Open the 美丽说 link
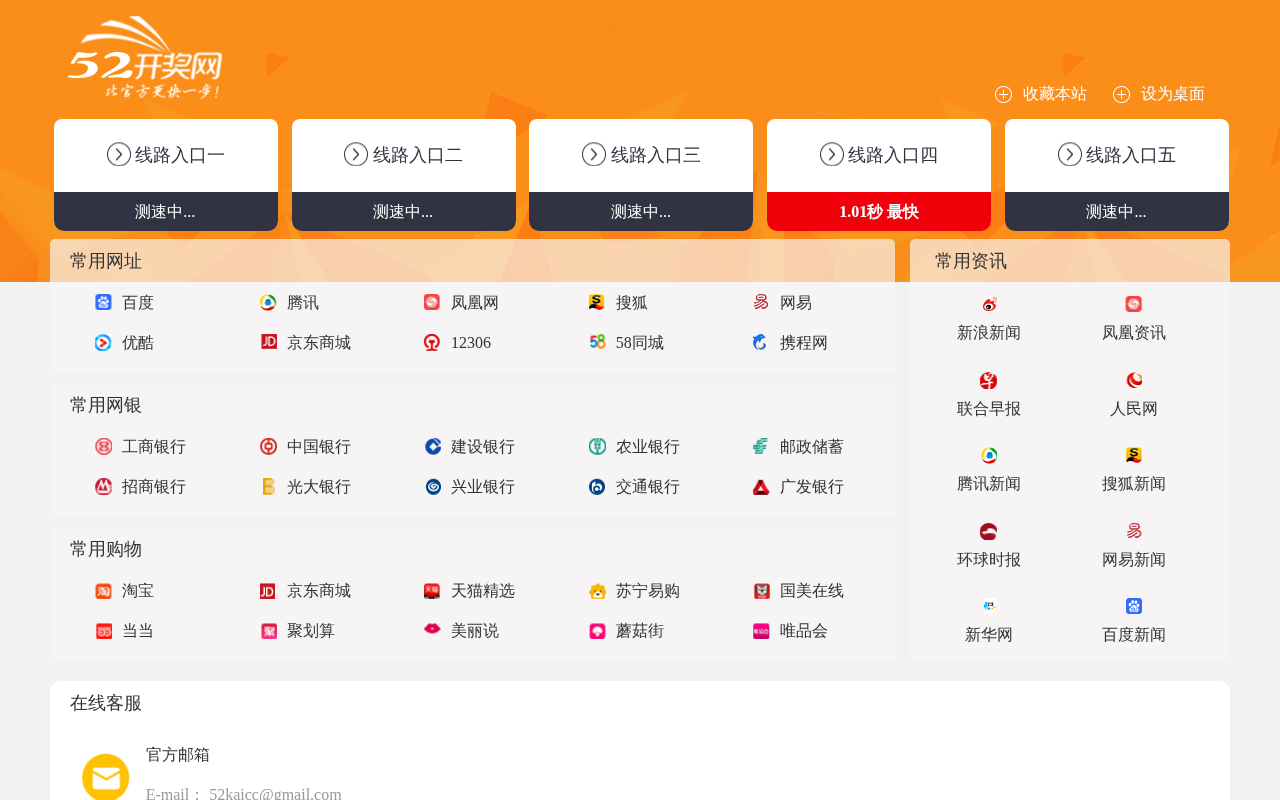1280x800 pixels. (x=475, y=631)
